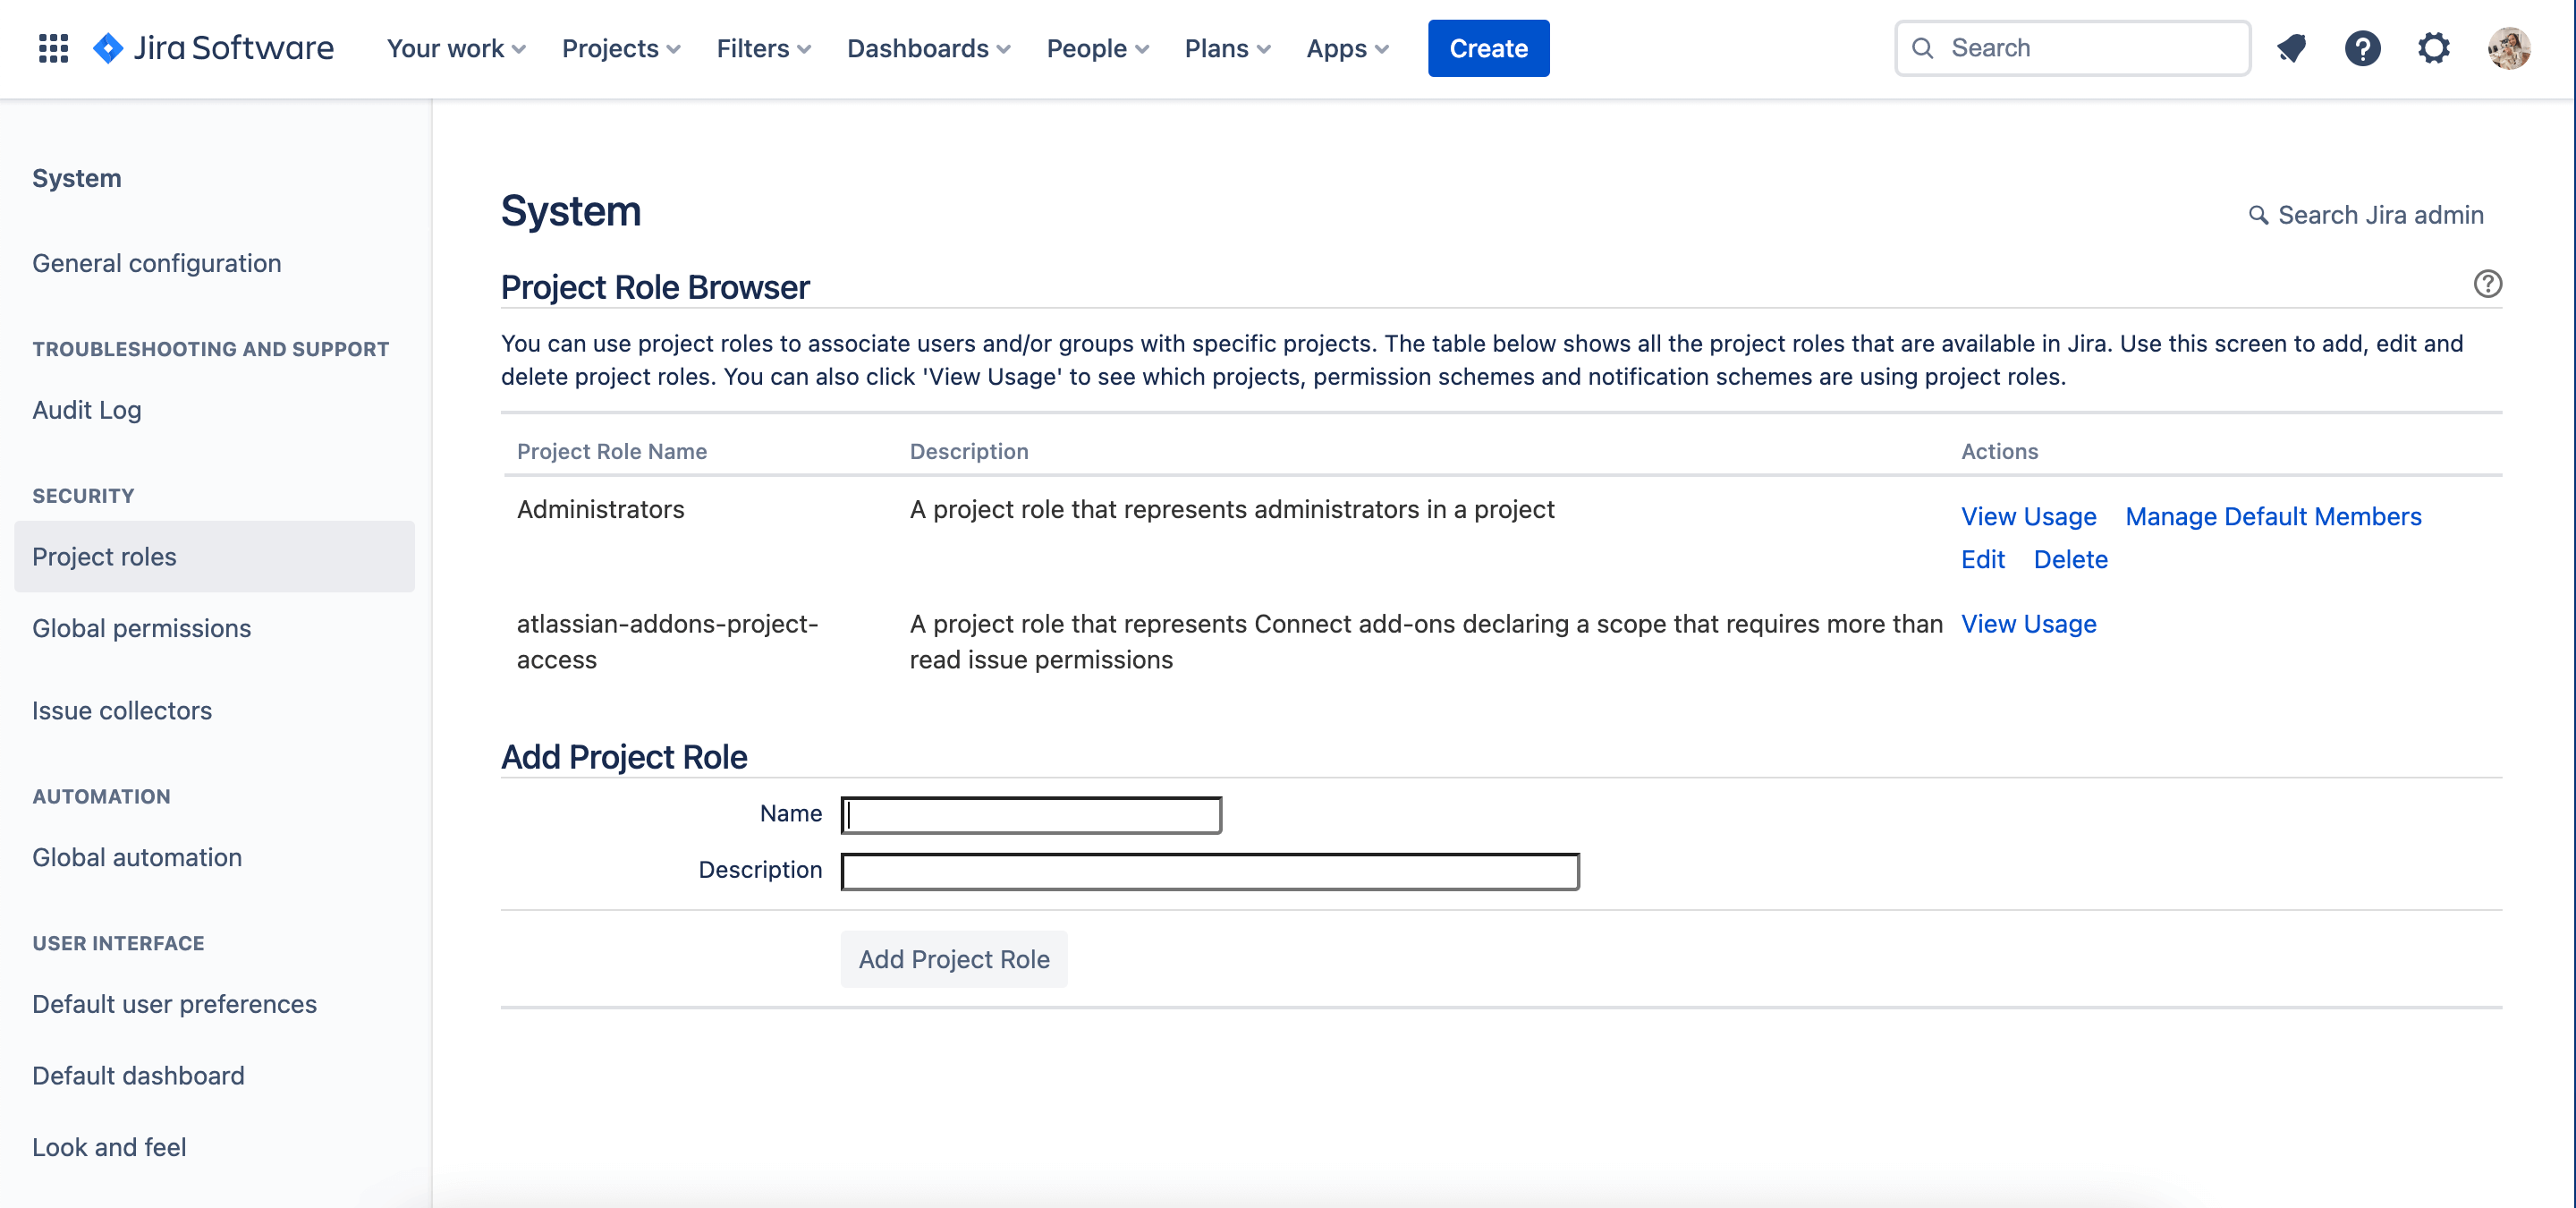The height and width of the screenshot is (1208, 2576).
Task: Click the Edit link for Administrators
Action: pyautogui.click(x=1983, y=558)
